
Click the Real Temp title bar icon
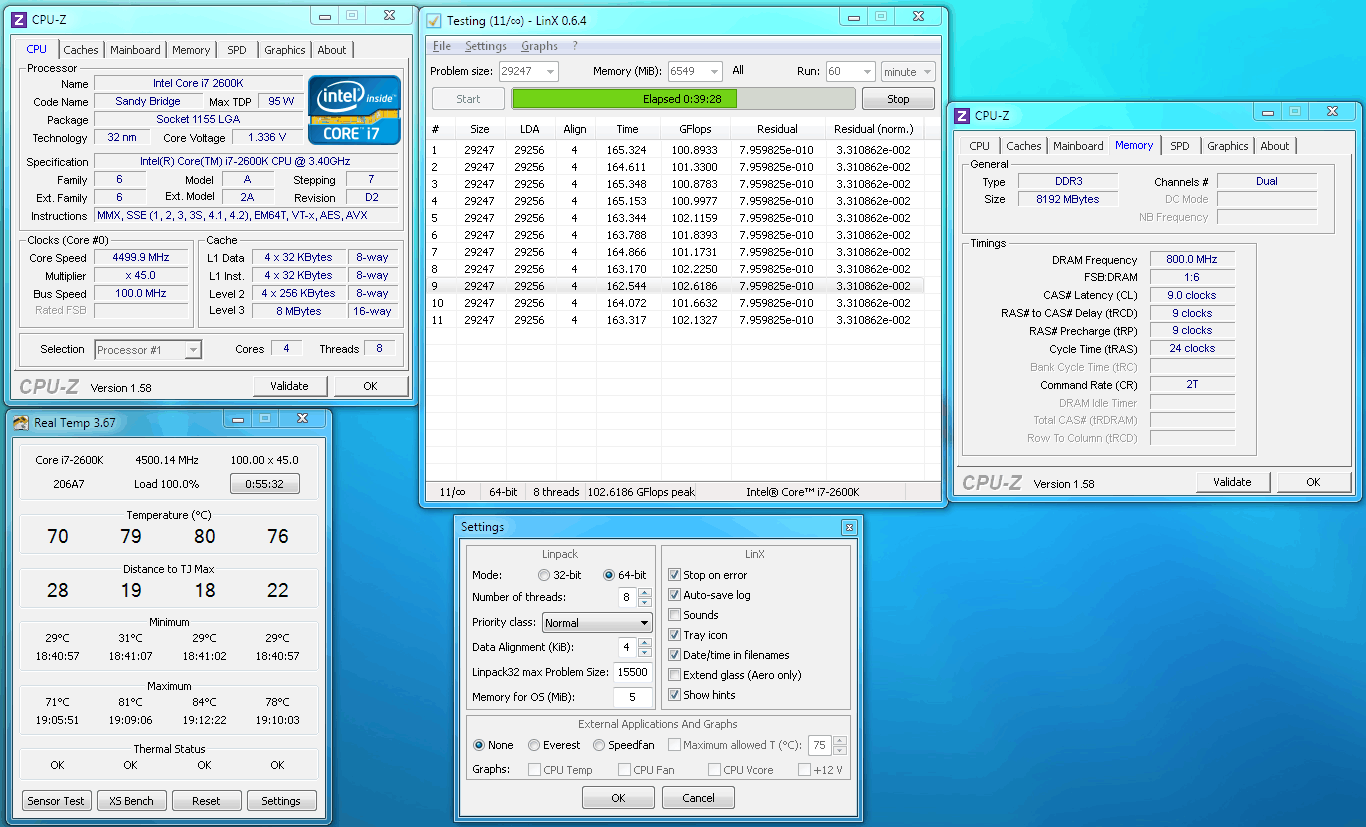[x=21, y=423]
